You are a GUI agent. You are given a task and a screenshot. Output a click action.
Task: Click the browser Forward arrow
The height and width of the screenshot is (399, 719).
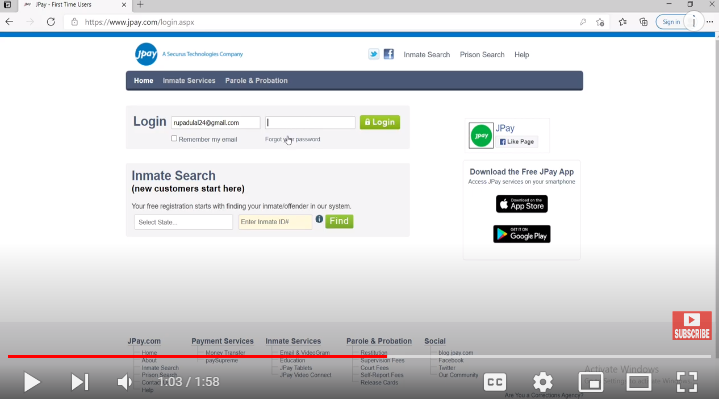[30, 22]
